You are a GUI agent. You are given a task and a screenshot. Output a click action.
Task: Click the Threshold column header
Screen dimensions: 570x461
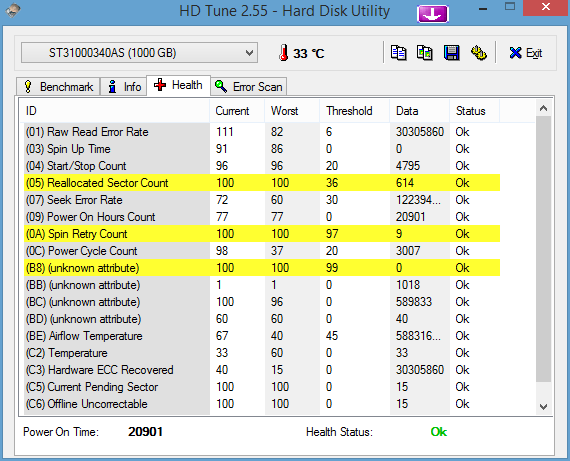(354, 111)
